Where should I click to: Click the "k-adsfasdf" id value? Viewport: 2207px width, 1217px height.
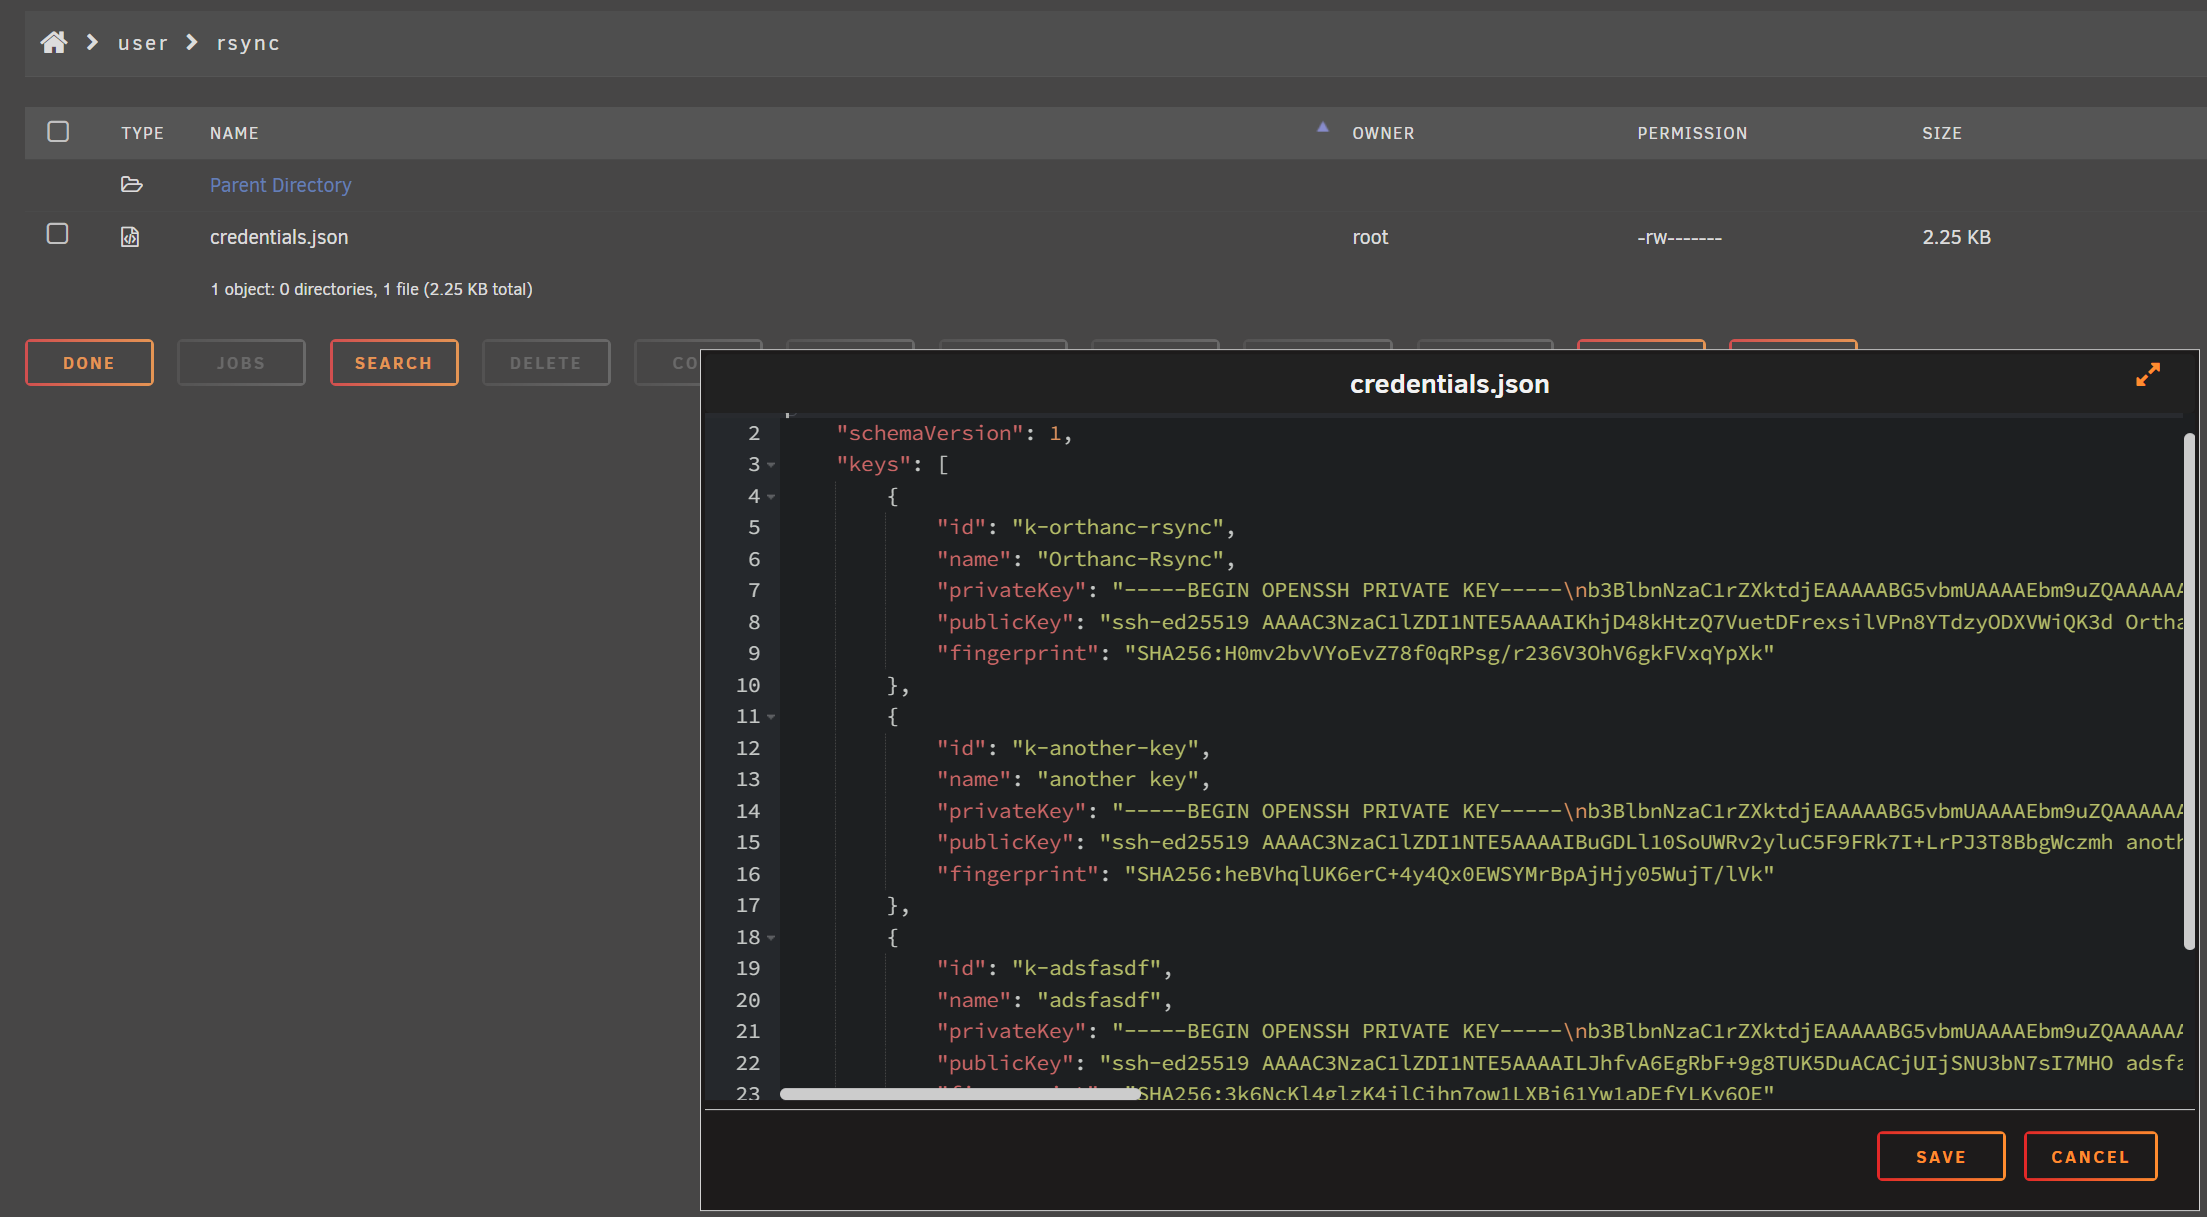[1086, 968]
